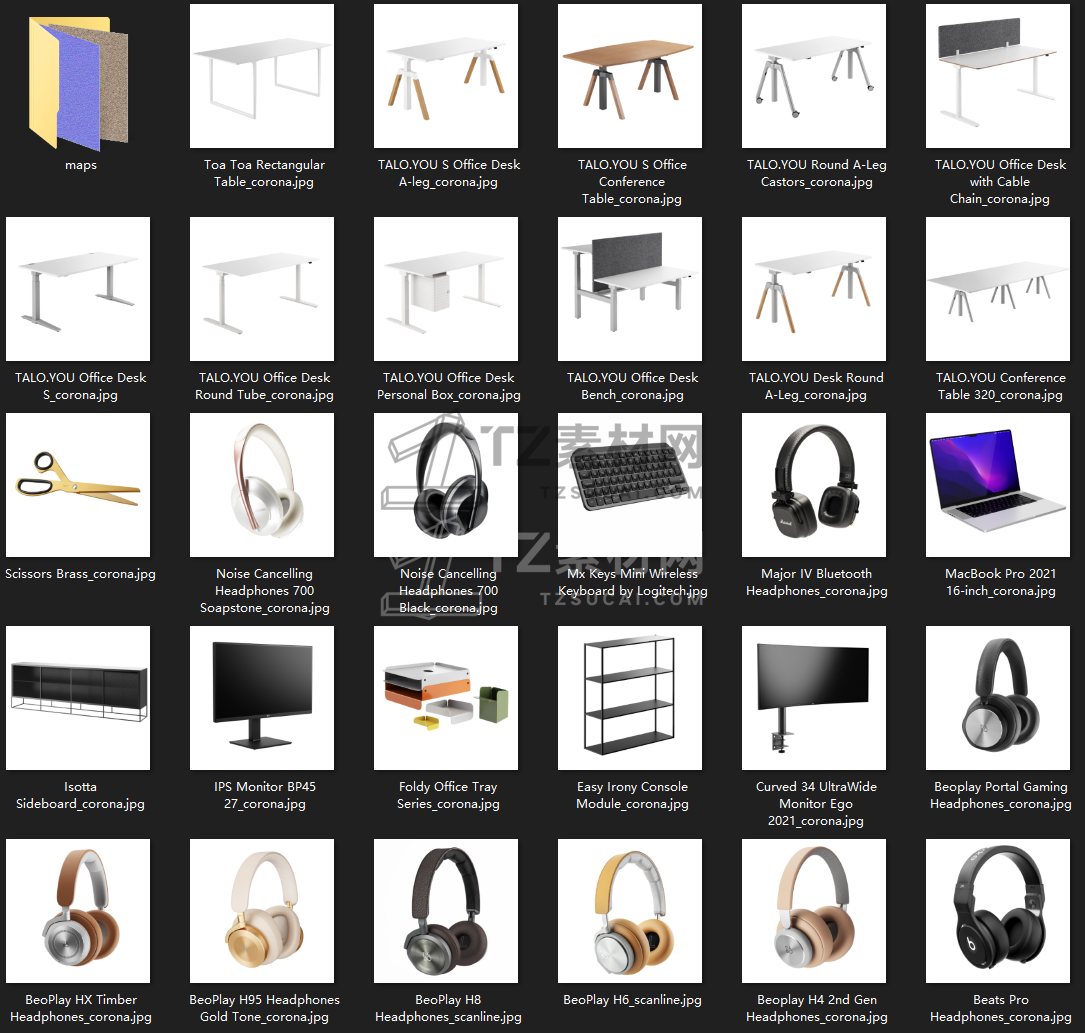Click BeoPlay H95 Headphones Gold Tone thumbnail
Image resolution: width=1085 pixels, height=1033 pixels.
262,911
